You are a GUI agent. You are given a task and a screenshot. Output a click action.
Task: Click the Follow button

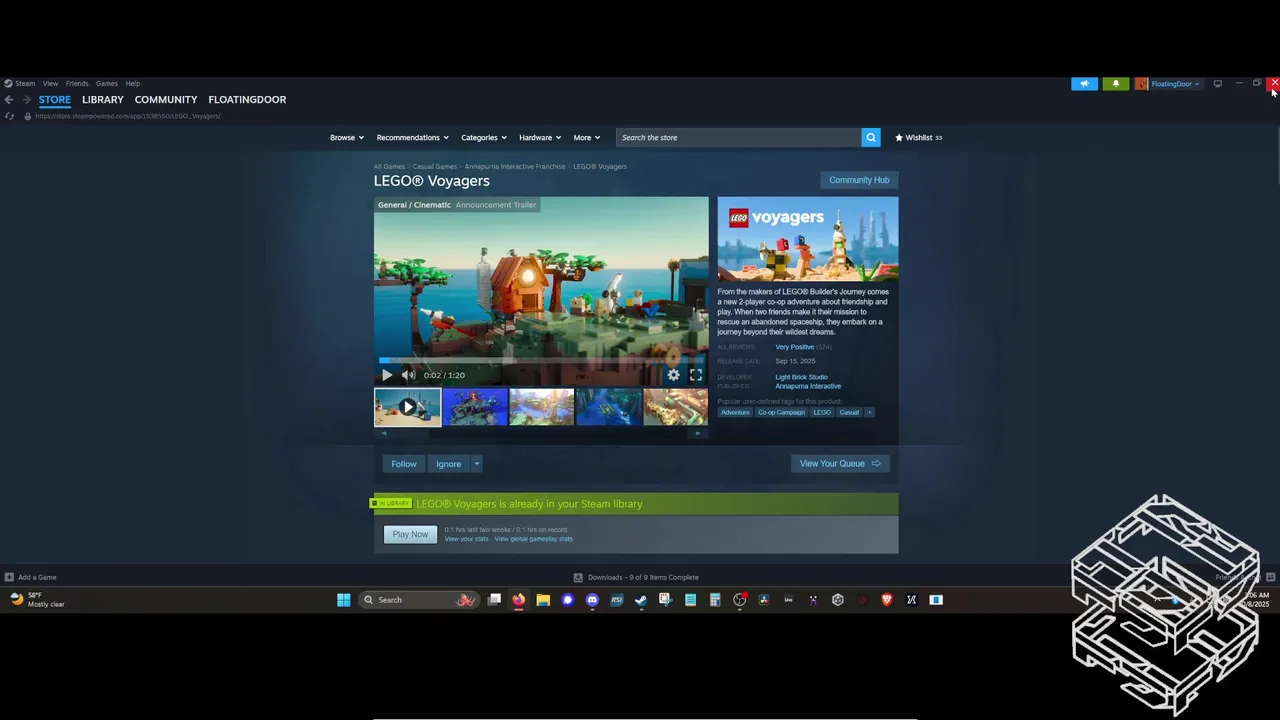(404, 464)
